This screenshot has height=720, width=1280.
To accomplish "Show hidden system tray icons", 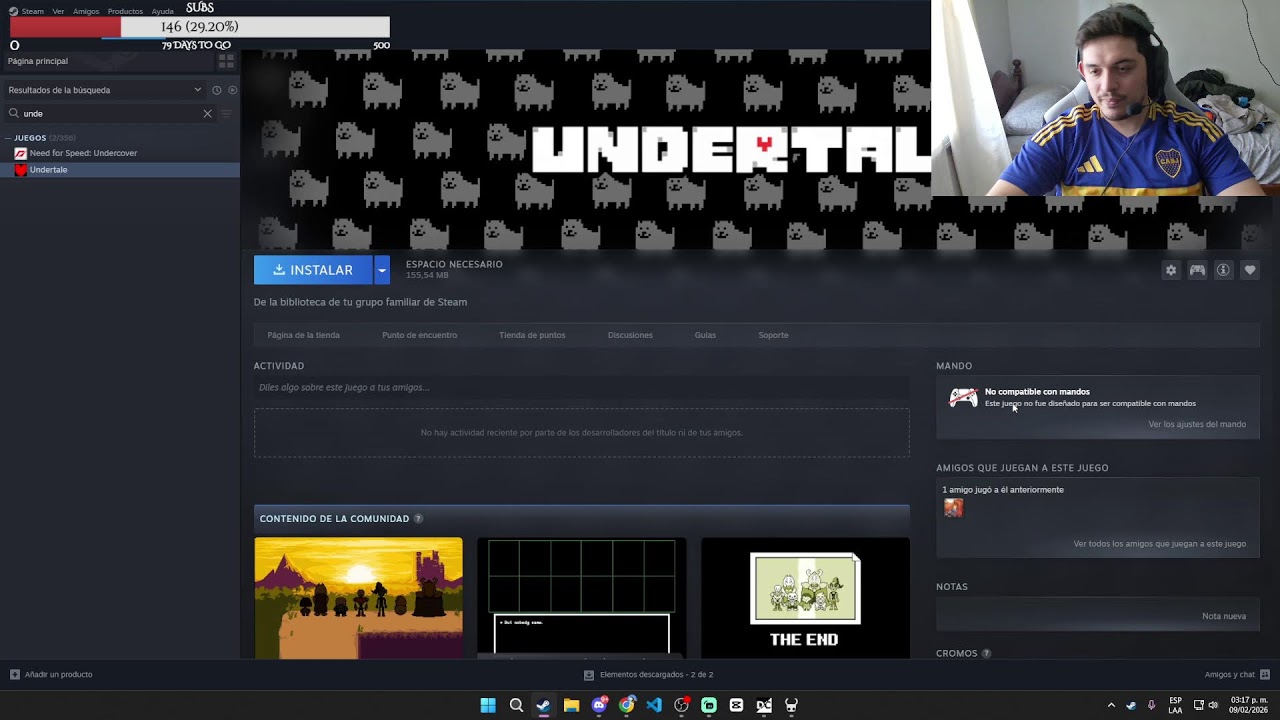I will (x=1111, y=705).
